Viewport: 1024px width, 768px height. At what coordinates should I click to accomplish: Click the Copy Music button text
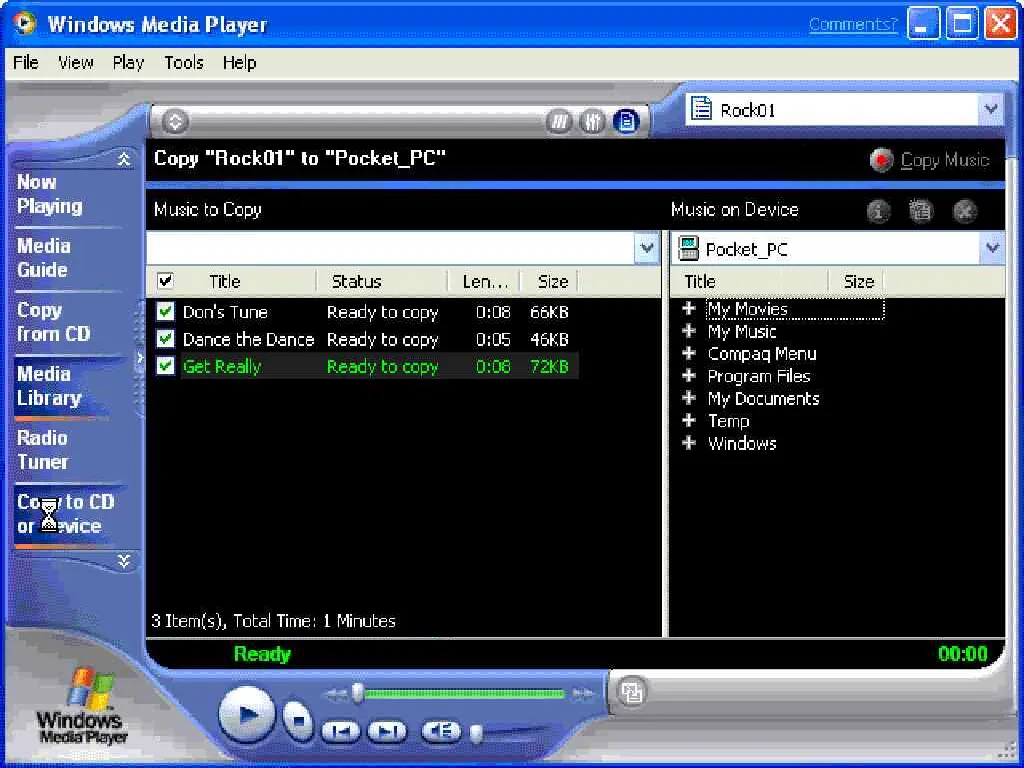pos(945,160)
